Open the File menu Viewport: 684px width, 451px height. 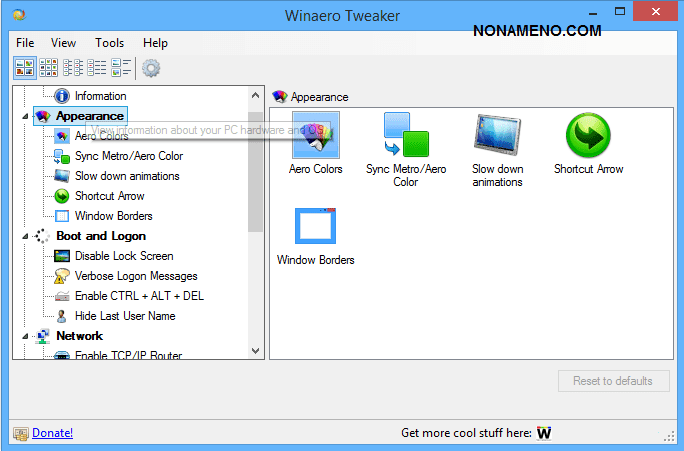(x=25, y=43)
